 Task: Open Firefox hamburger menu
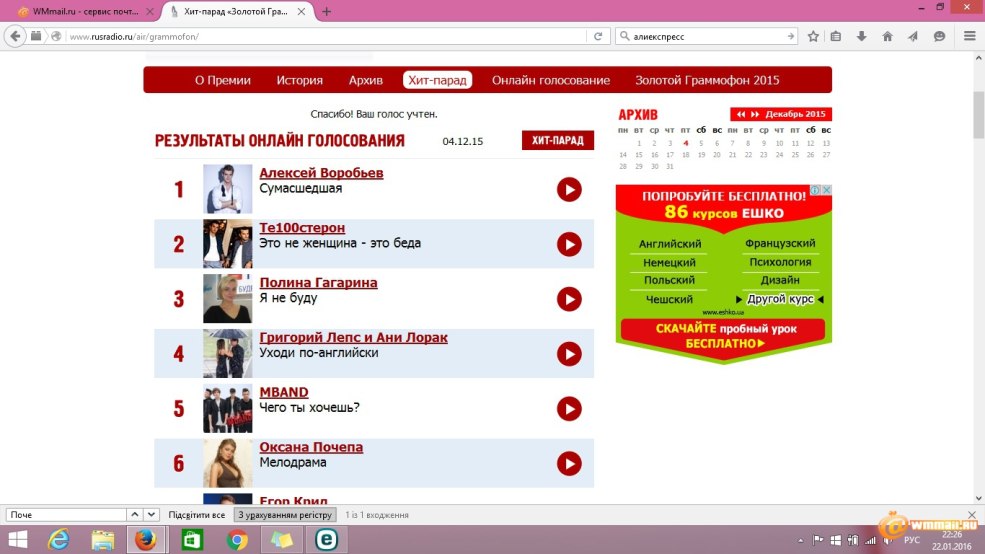point(969,36)
